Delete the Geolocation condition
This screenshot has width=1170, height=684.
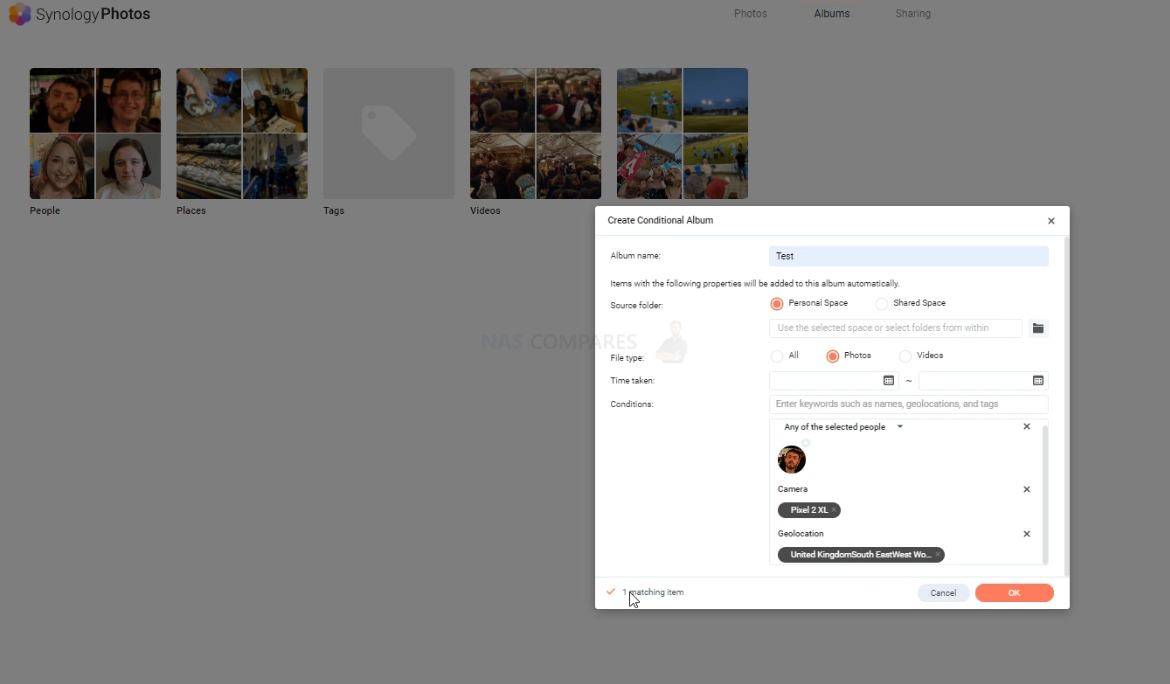point(1027,534)
